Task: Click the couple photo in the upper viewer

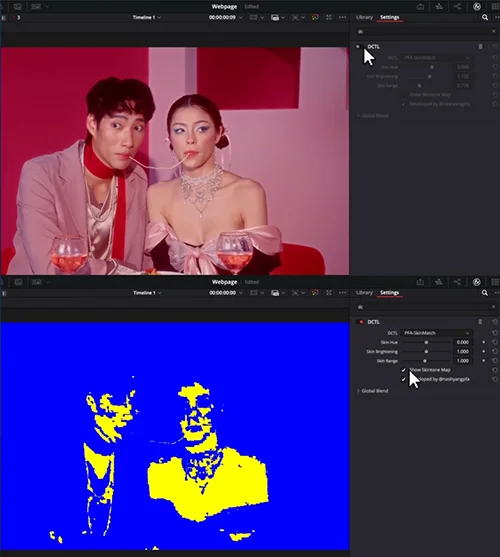Action: 175,161
